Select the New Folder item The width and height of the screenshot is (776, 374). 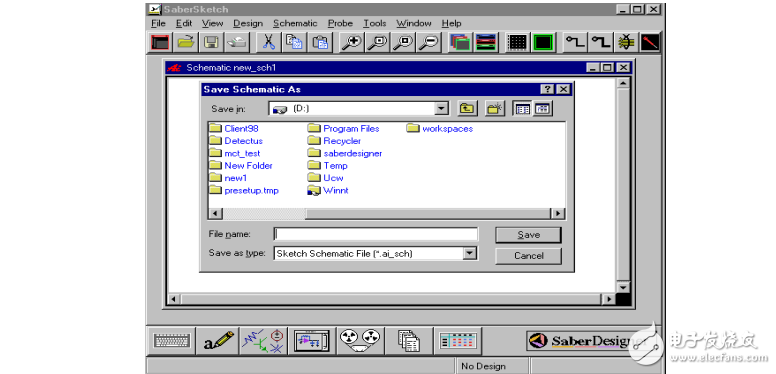point(241,166)
